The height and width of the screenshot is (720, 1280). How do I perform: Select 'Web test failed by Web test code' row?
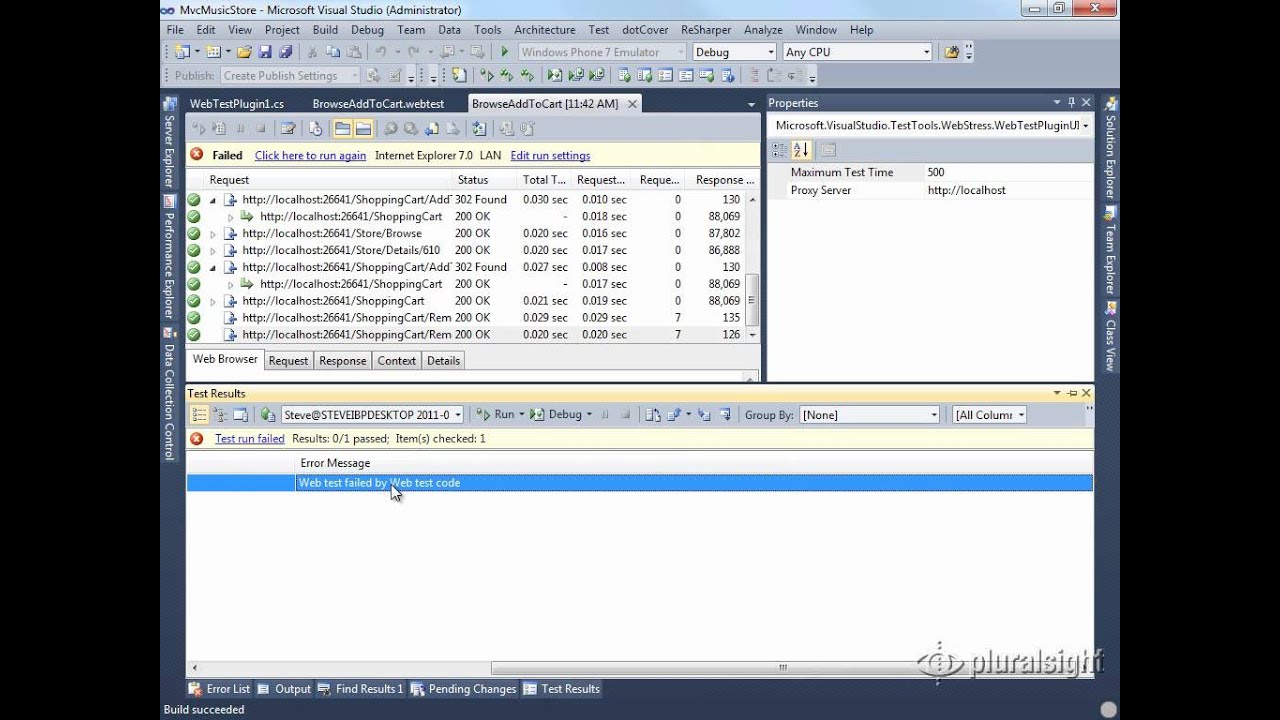click(639, 483)
